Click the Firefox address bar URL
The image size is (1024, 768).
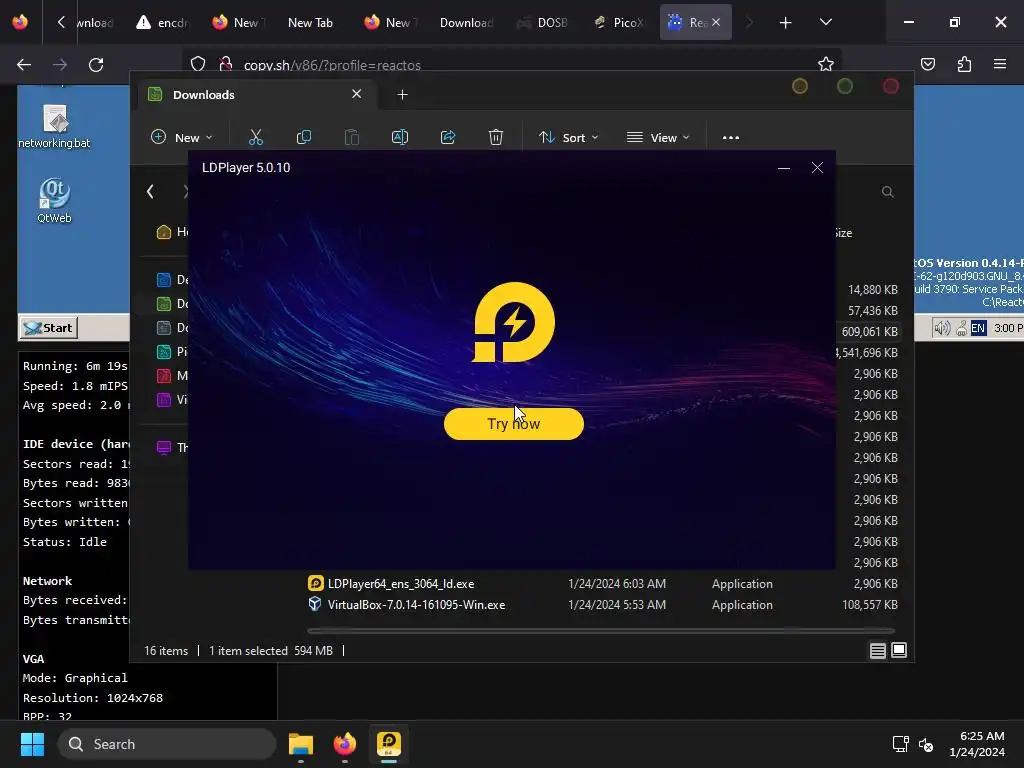click(x=332, y=65)
